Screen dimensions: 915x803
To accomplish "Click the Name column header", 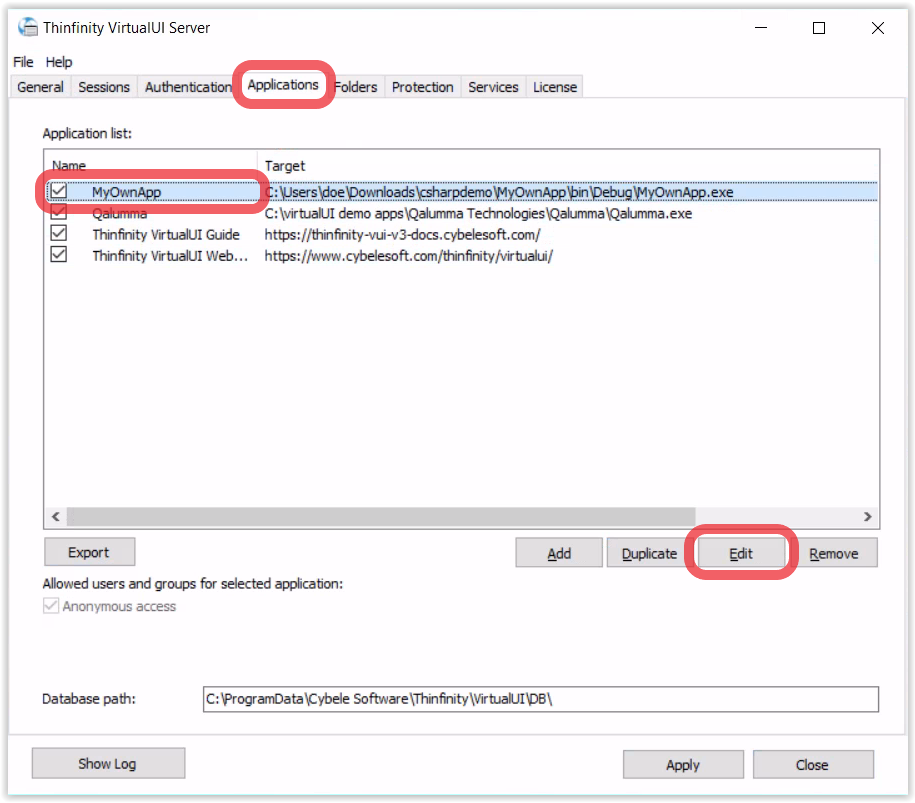I will (151, 166).
